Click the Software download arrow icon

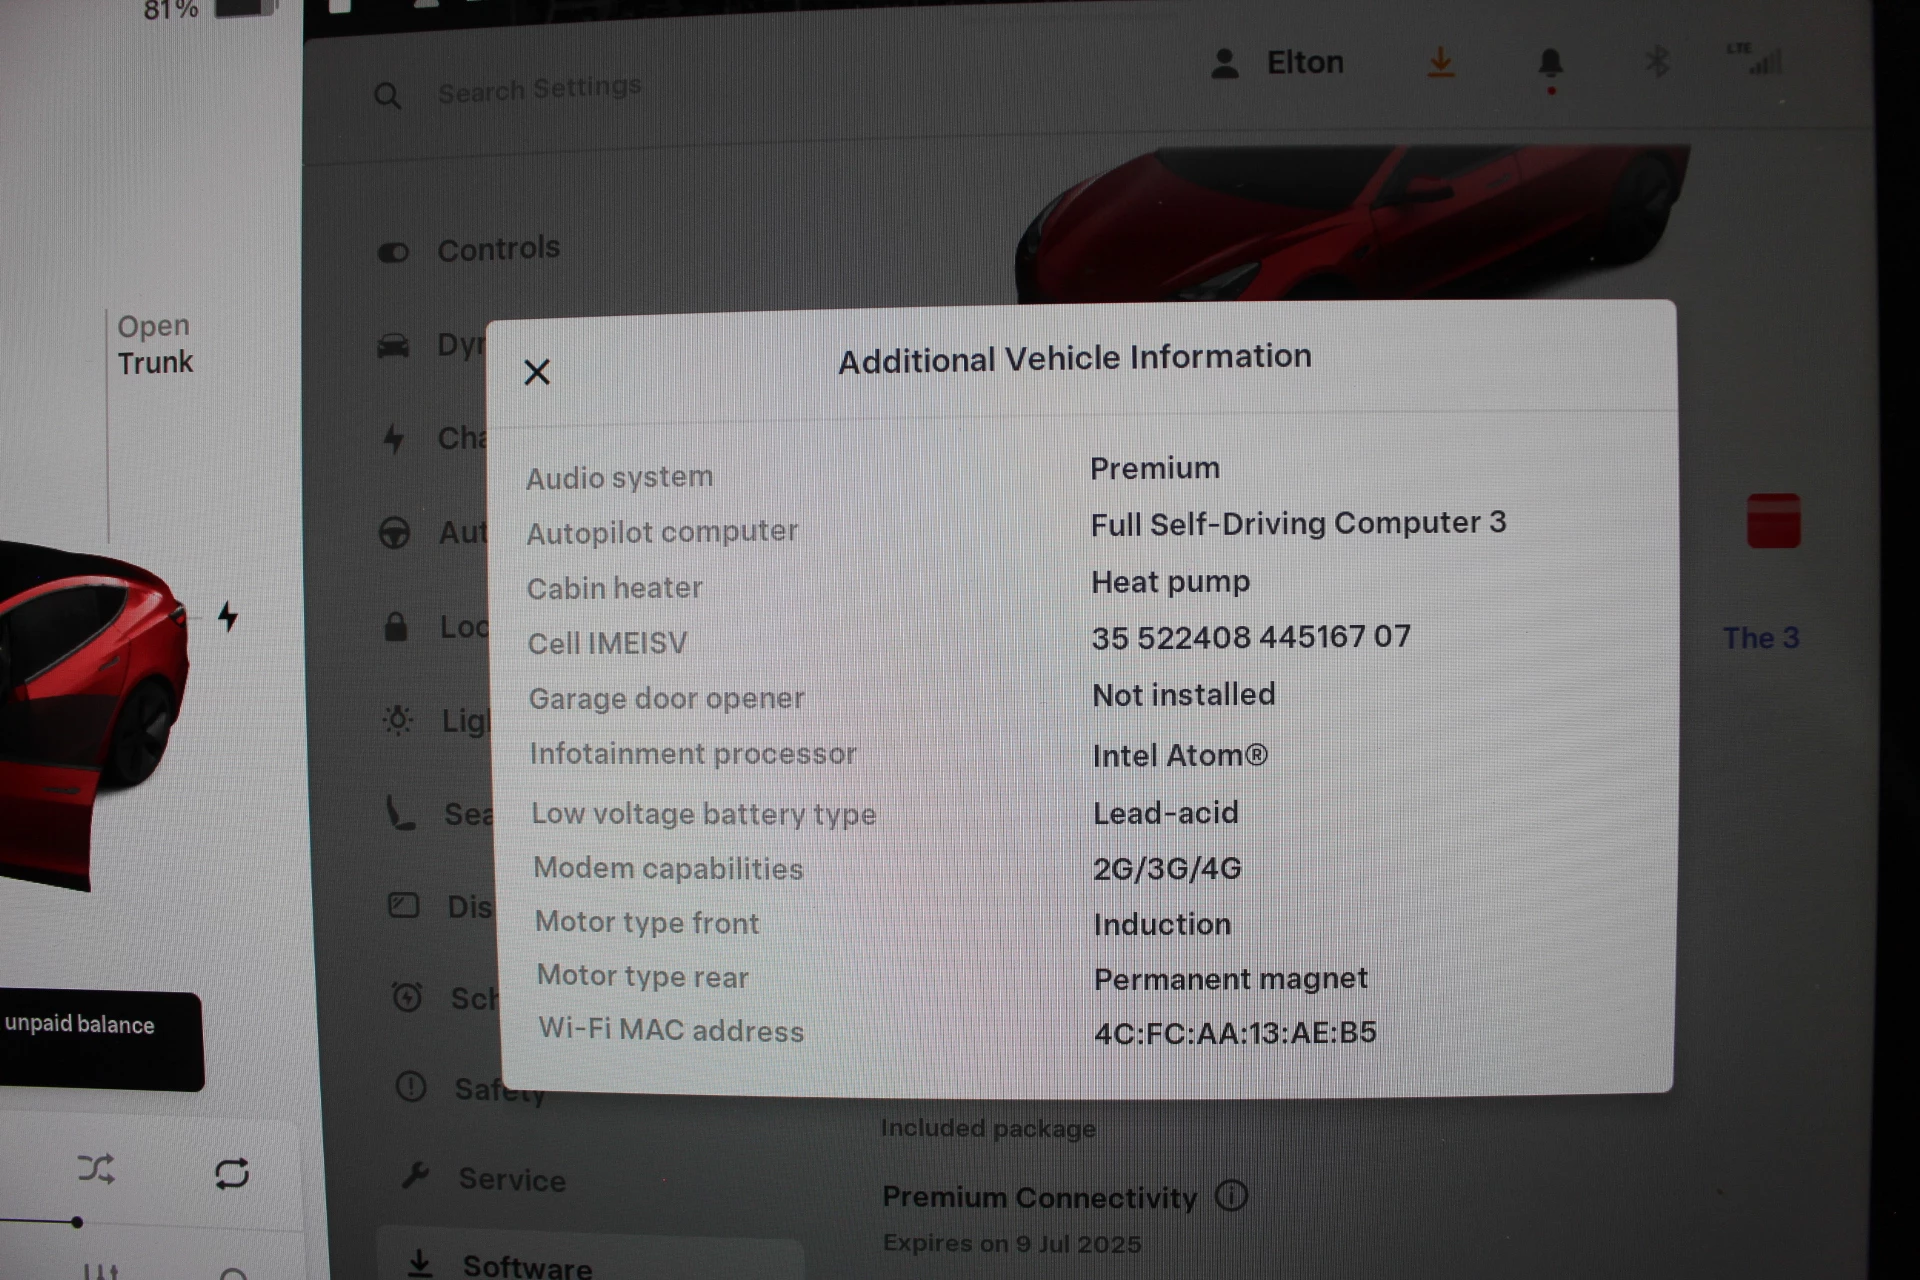pos(420,1263)
